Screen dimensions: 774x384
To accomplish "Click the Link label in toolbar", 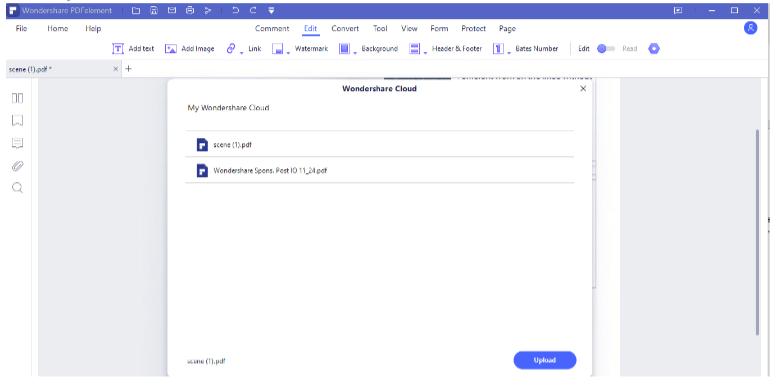I will point(255,49).
